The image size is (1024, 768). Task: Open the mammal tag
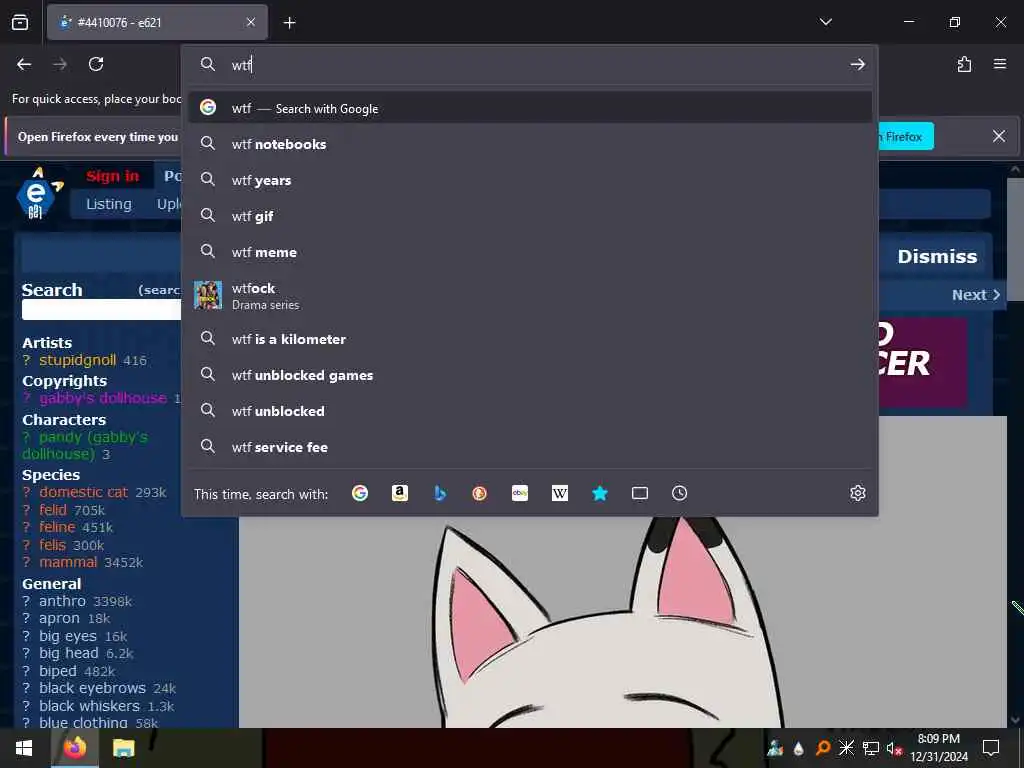tap(68, 562)
